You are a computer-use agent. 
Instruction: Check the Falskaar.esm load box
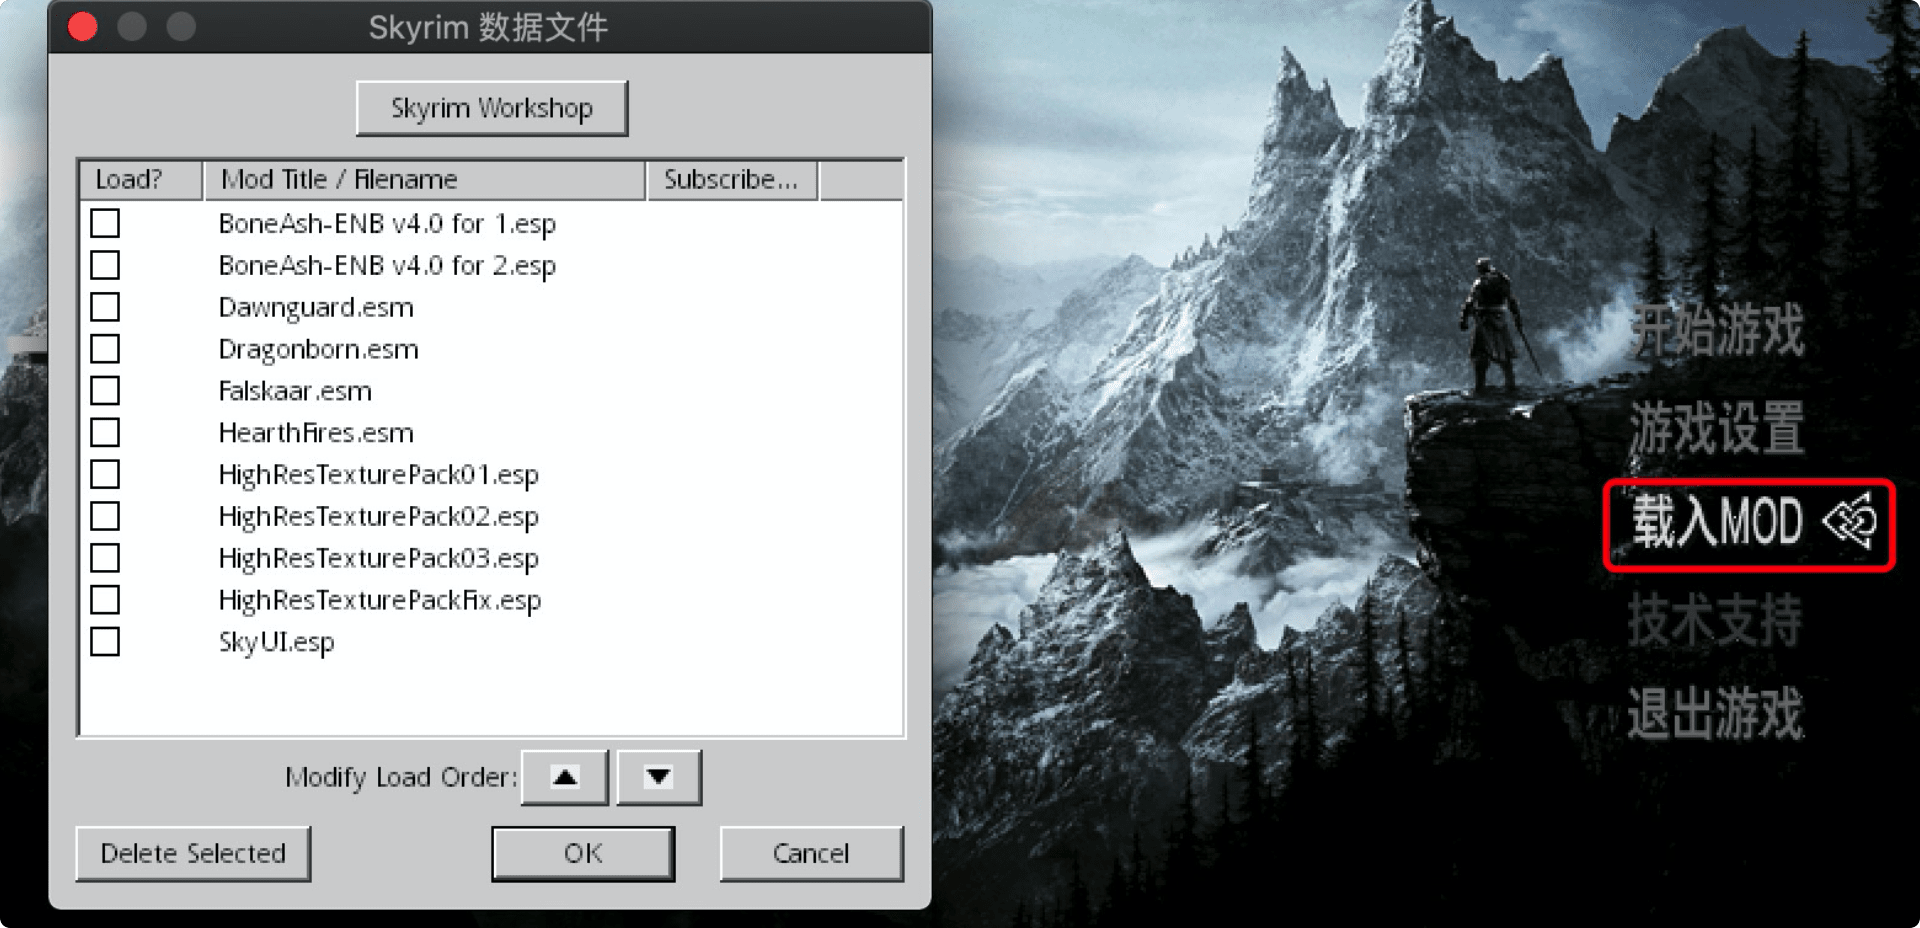tap(105, 390)
